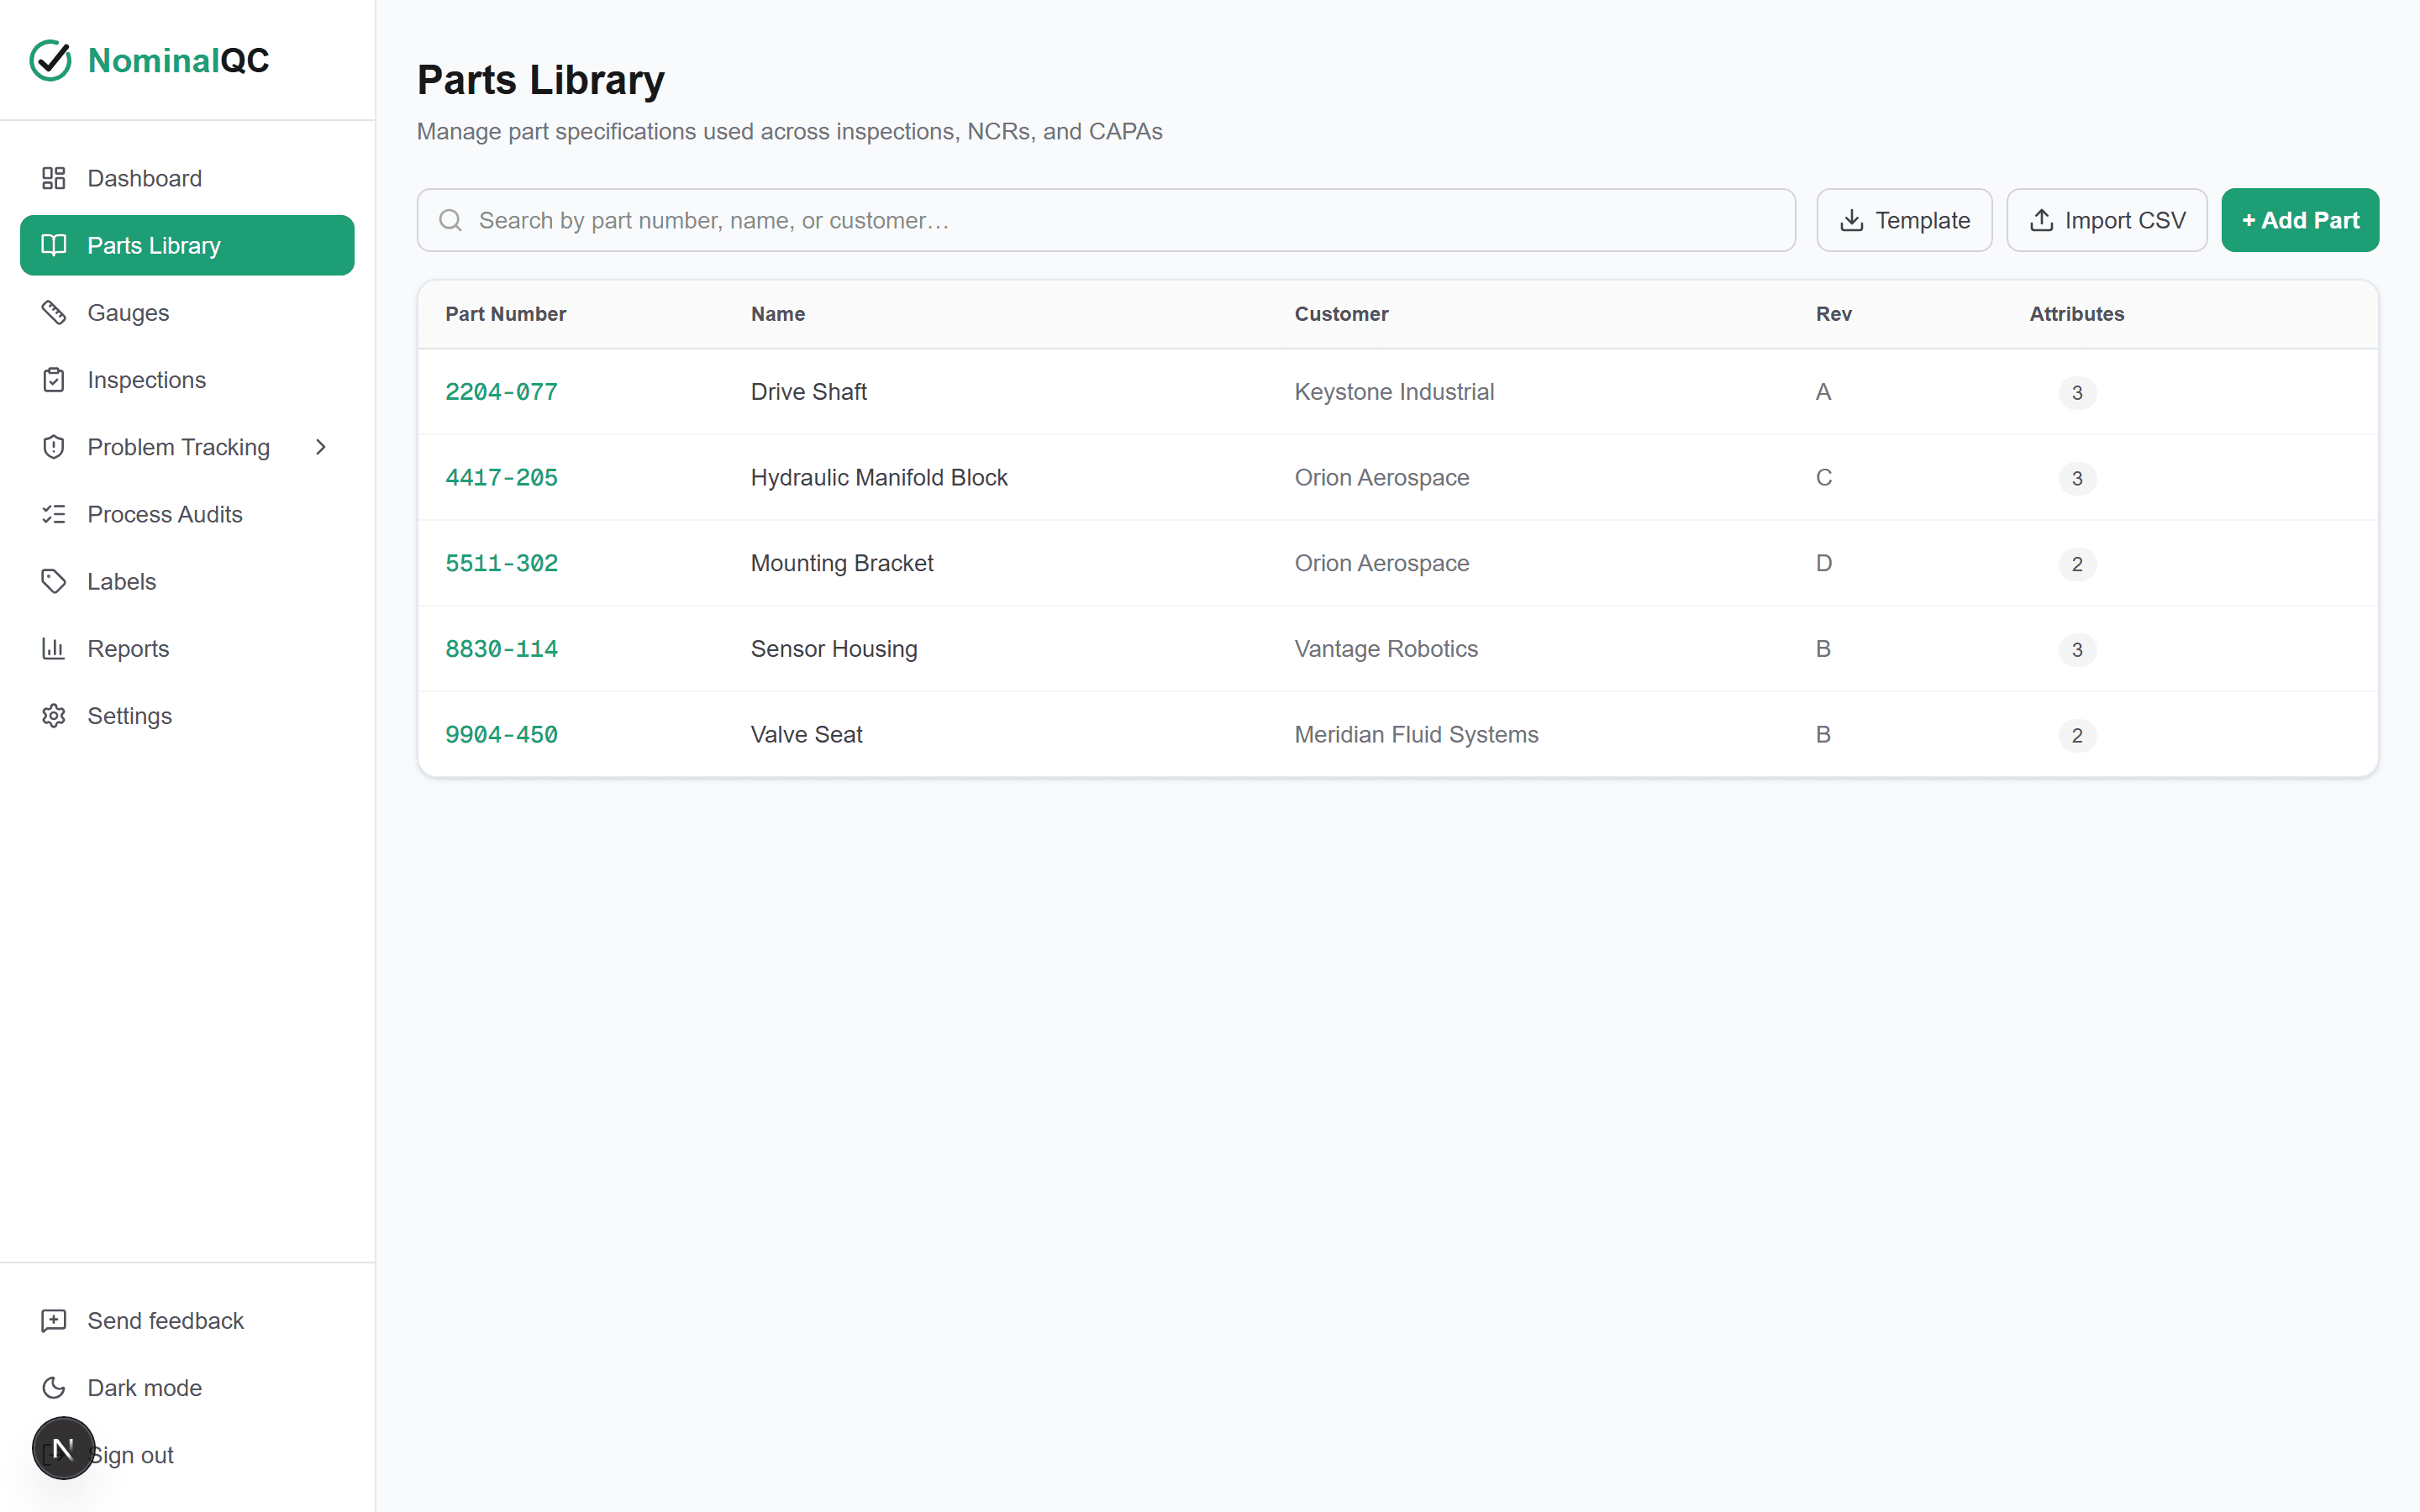This screenshot has width=2420, height=1512.
Task: Click Rev C of Hydraulic Manifold Block
Action: point(1823,477)
